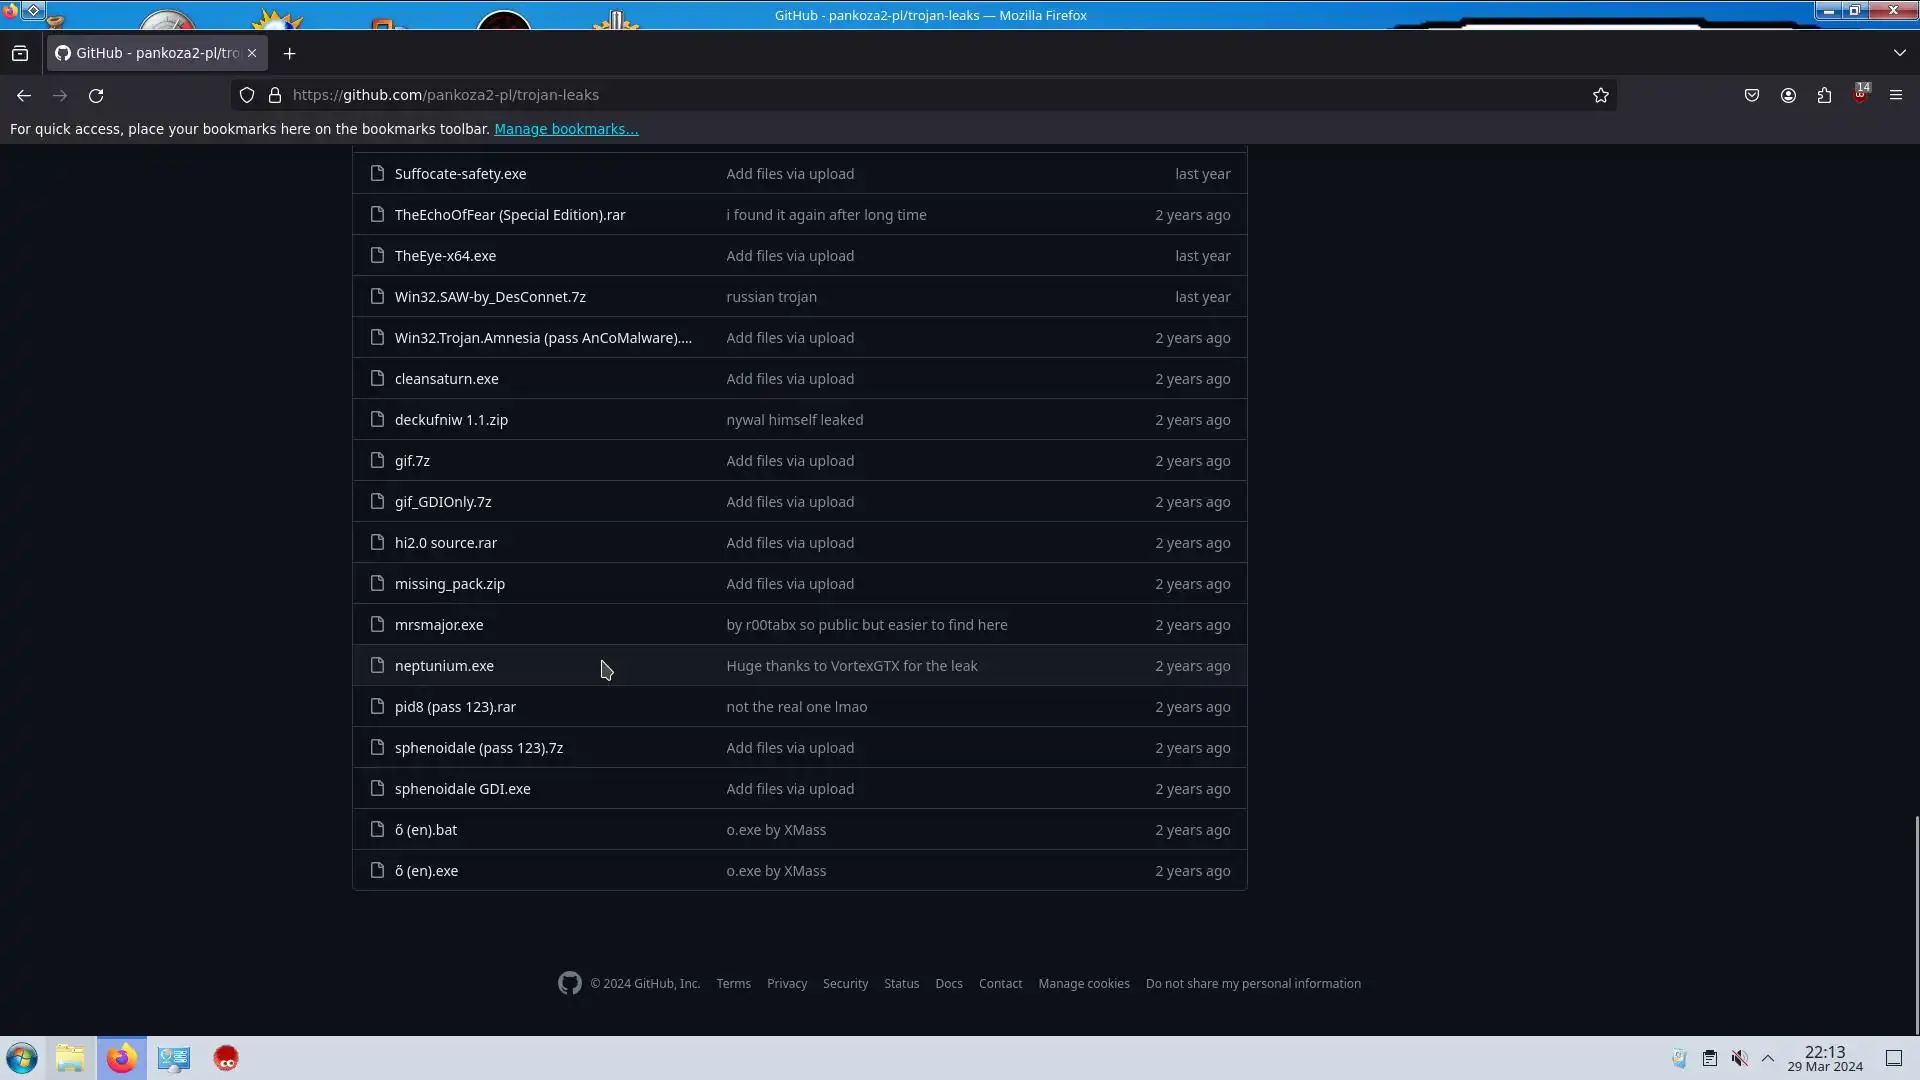Bookmark this page with the star icon
Viewport: 1920px width, 1080px height.
(x=1601, y=95)
